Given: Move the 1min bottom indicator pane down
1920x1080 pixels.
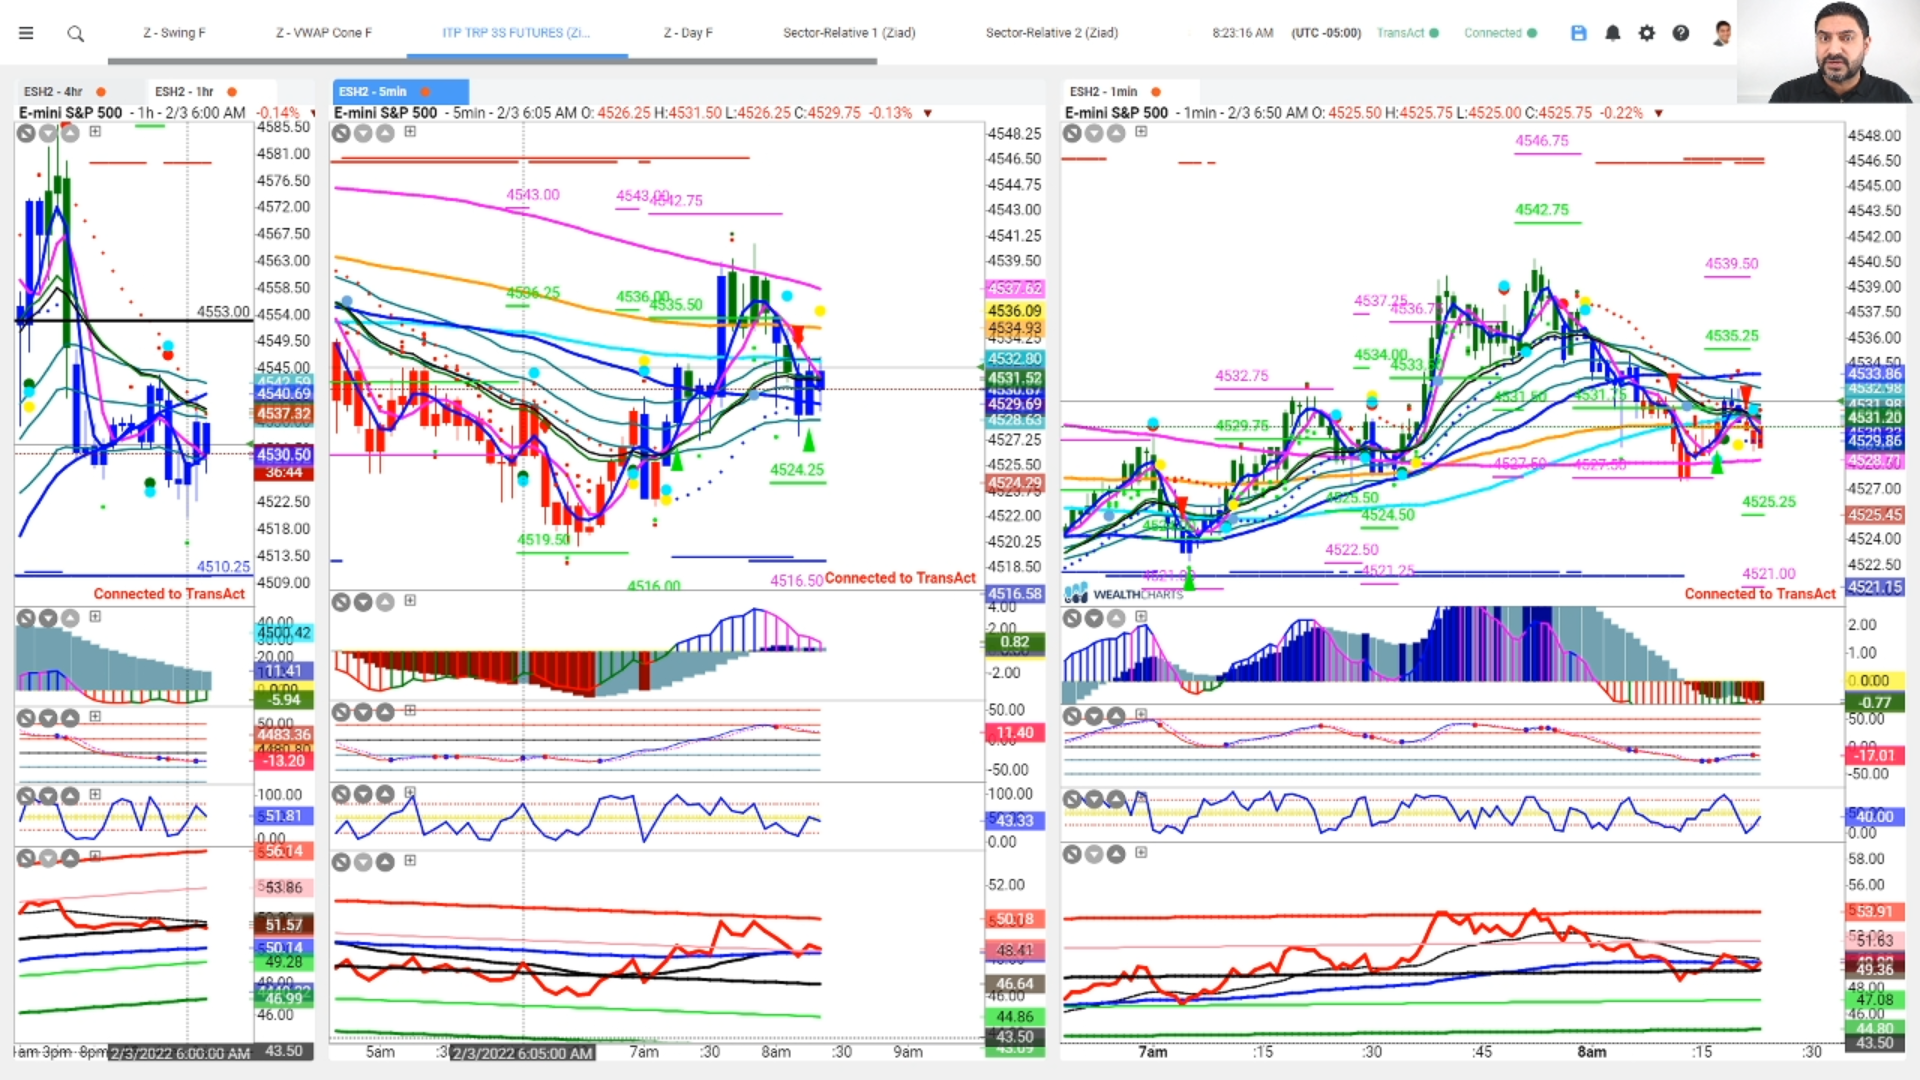Looking at the screenshot, I should point(1094,854).
